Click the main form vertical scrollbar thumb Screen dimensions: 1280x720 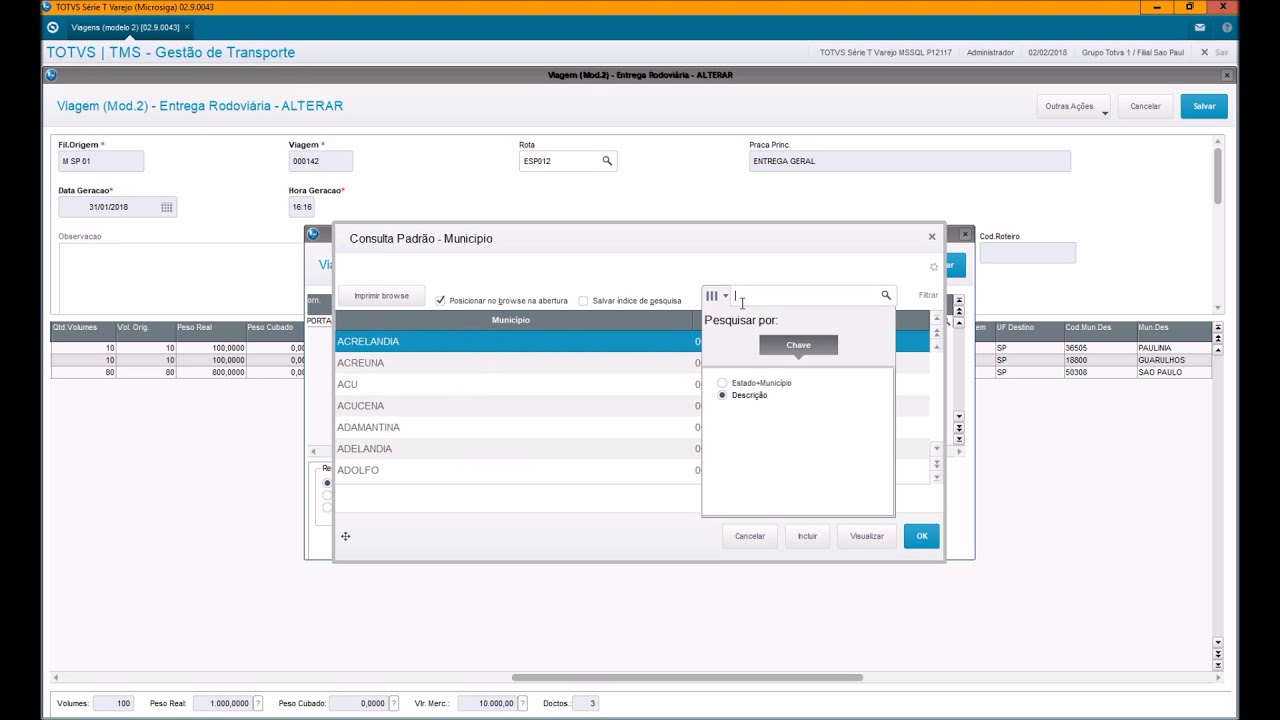coord(1217,175)
